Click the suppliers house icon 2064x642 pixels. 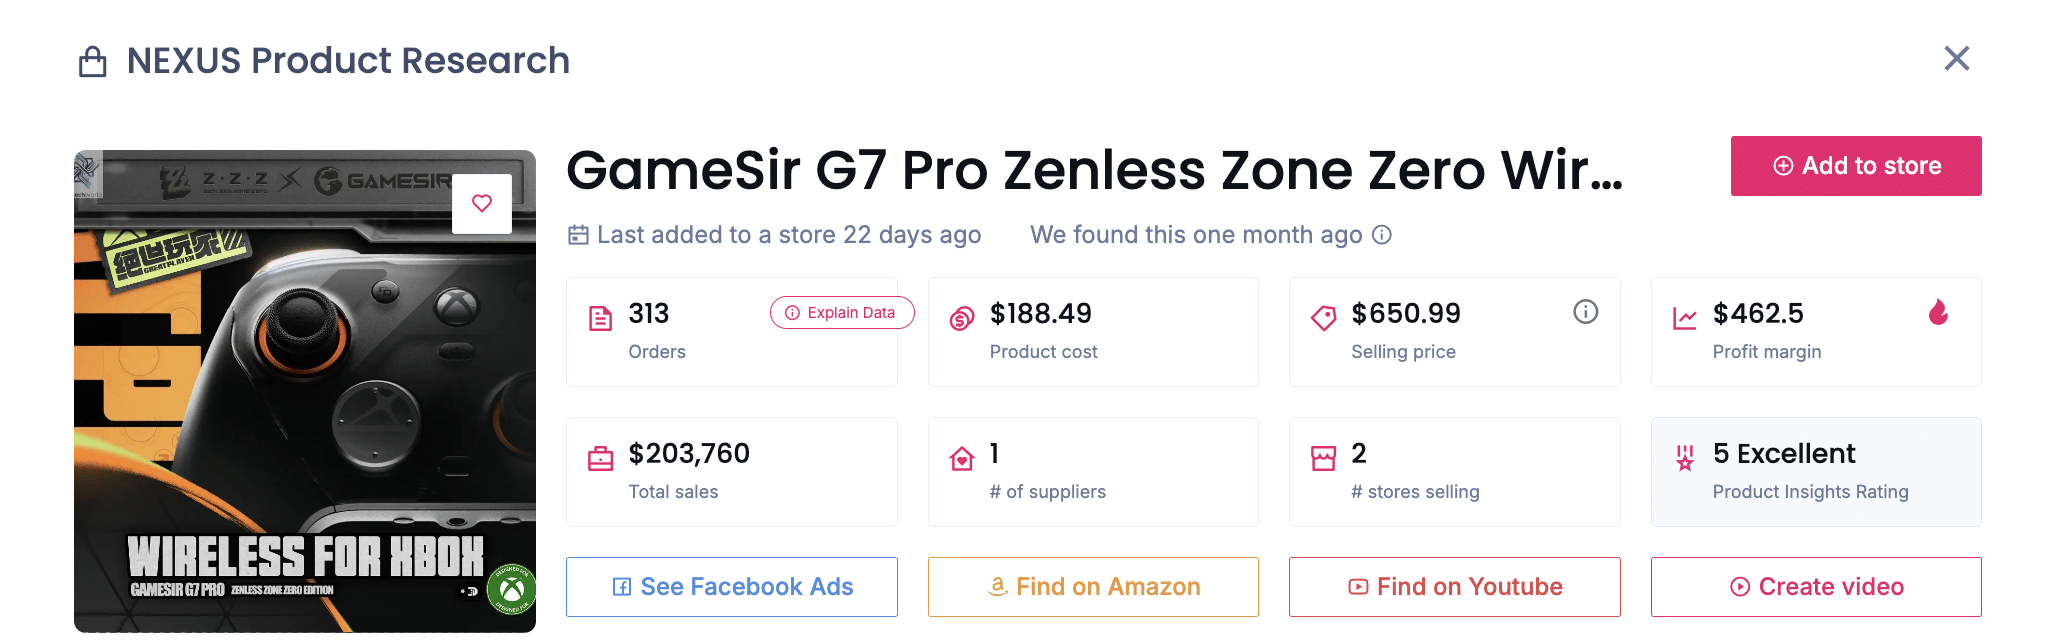(962, 459)
